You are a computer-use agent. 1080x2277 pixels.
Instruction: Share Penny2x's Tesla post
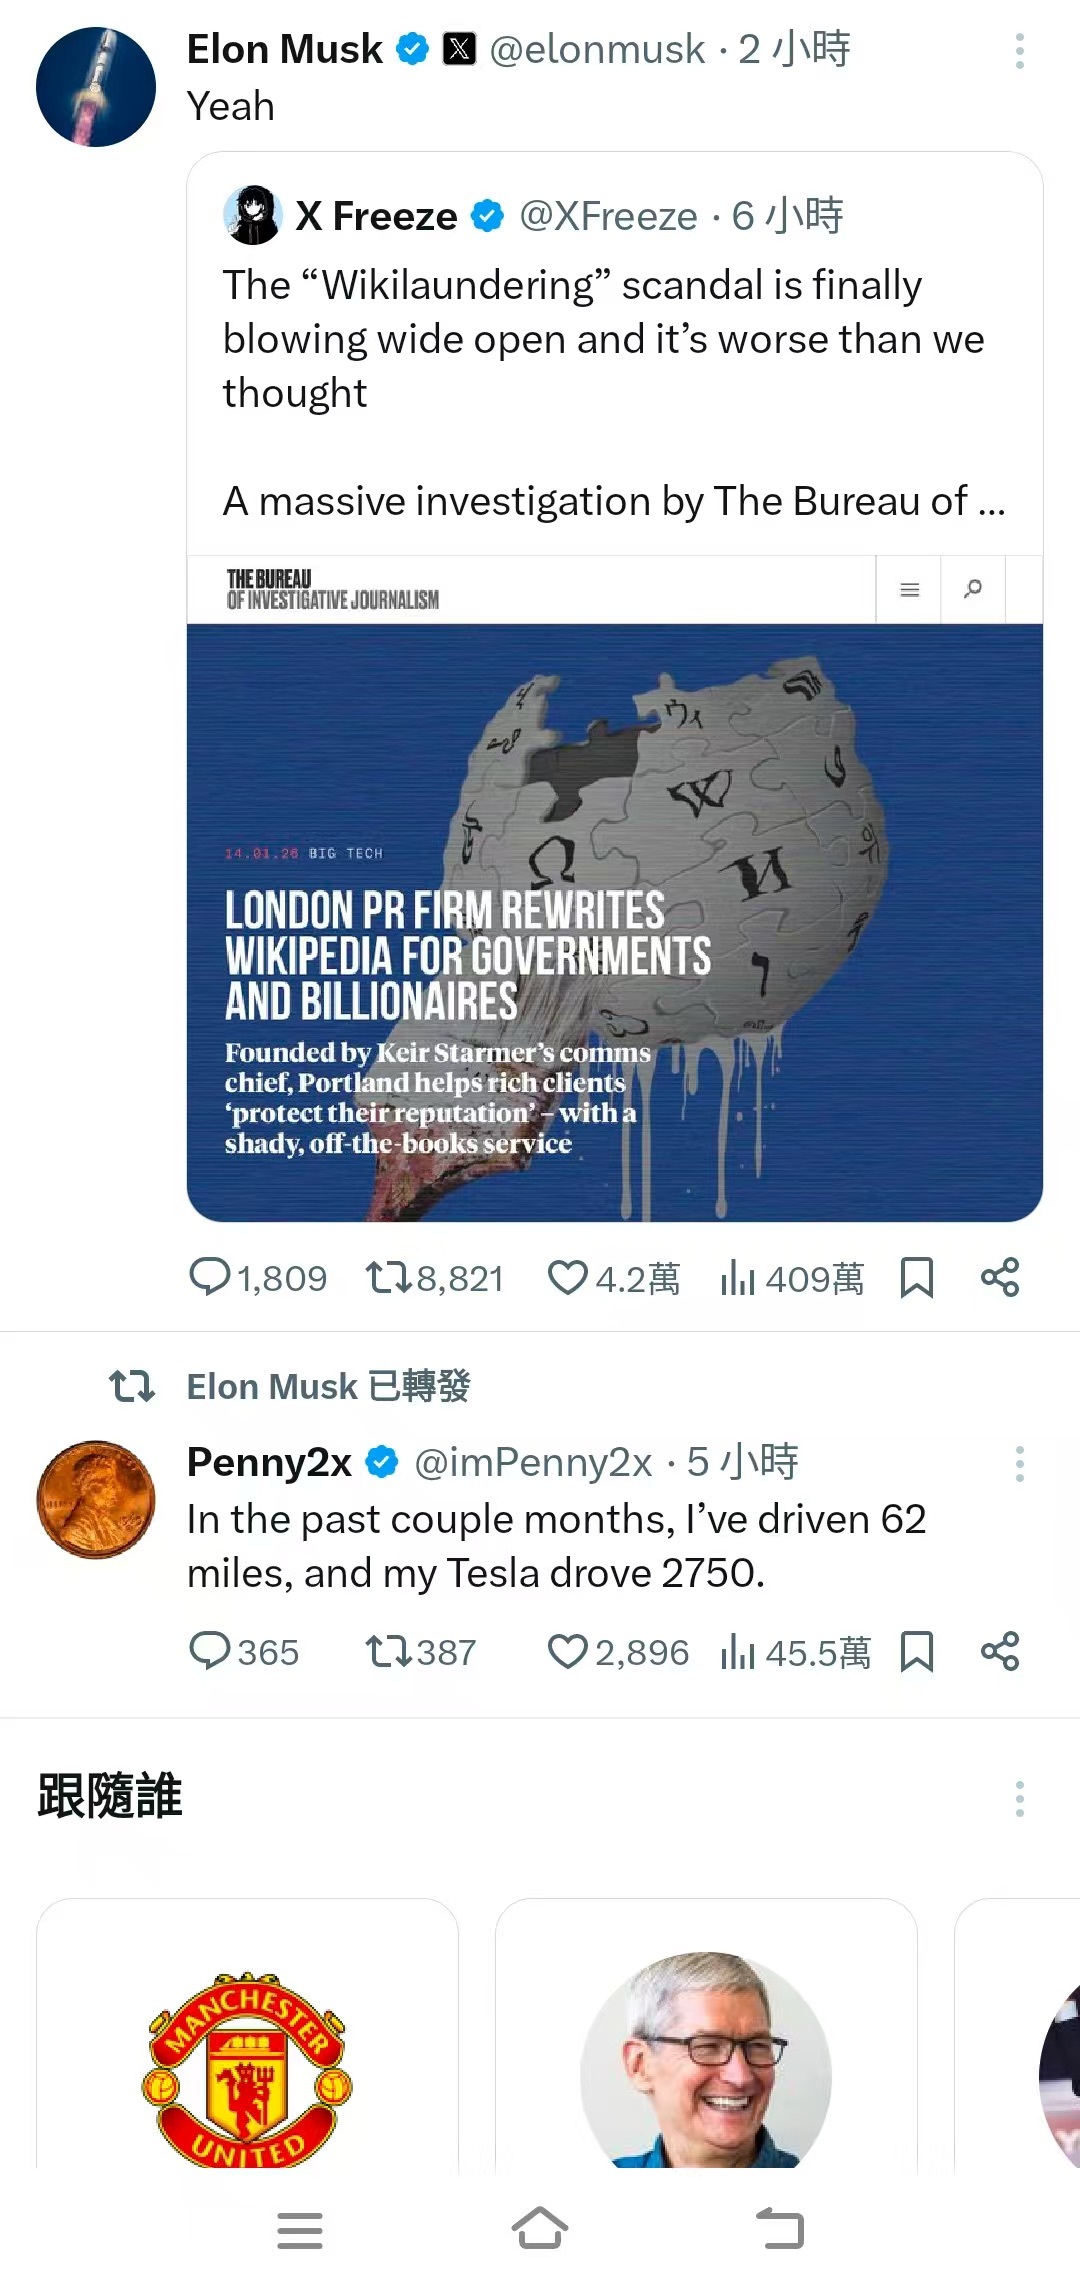[x=1000, y=1651]
